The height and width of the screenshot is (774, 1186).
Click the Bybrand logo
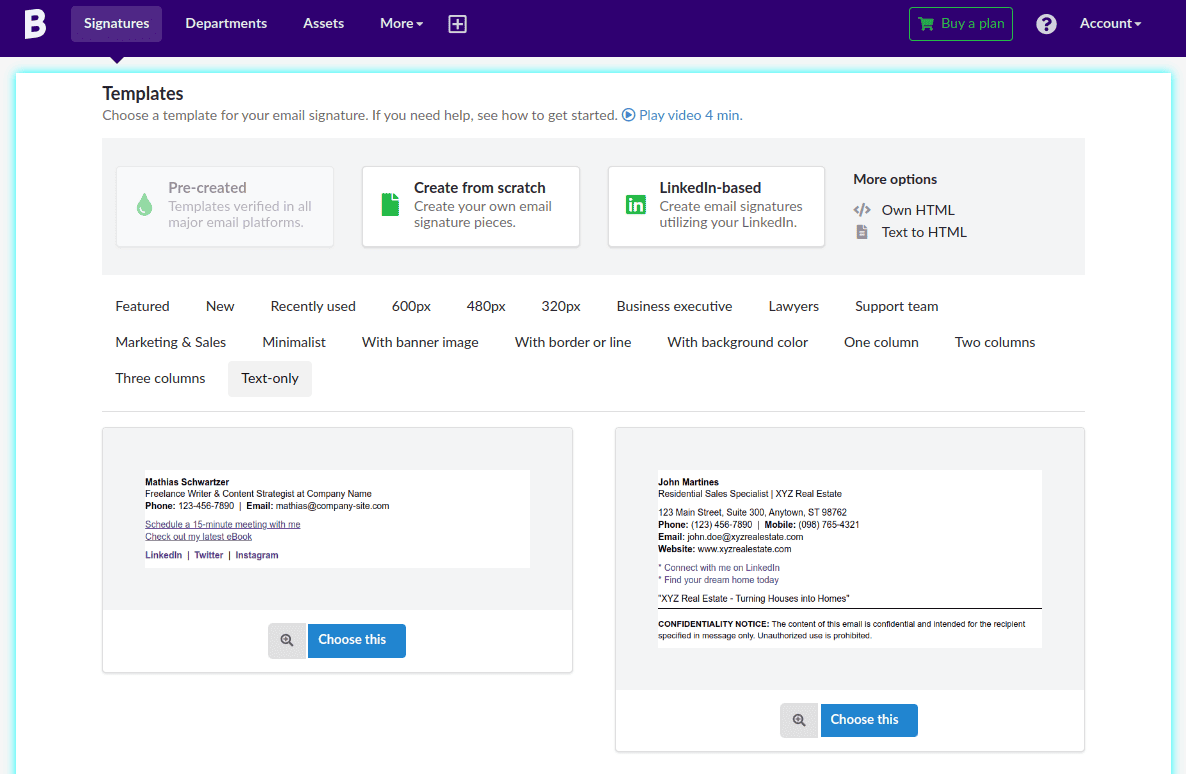[34, 23]
